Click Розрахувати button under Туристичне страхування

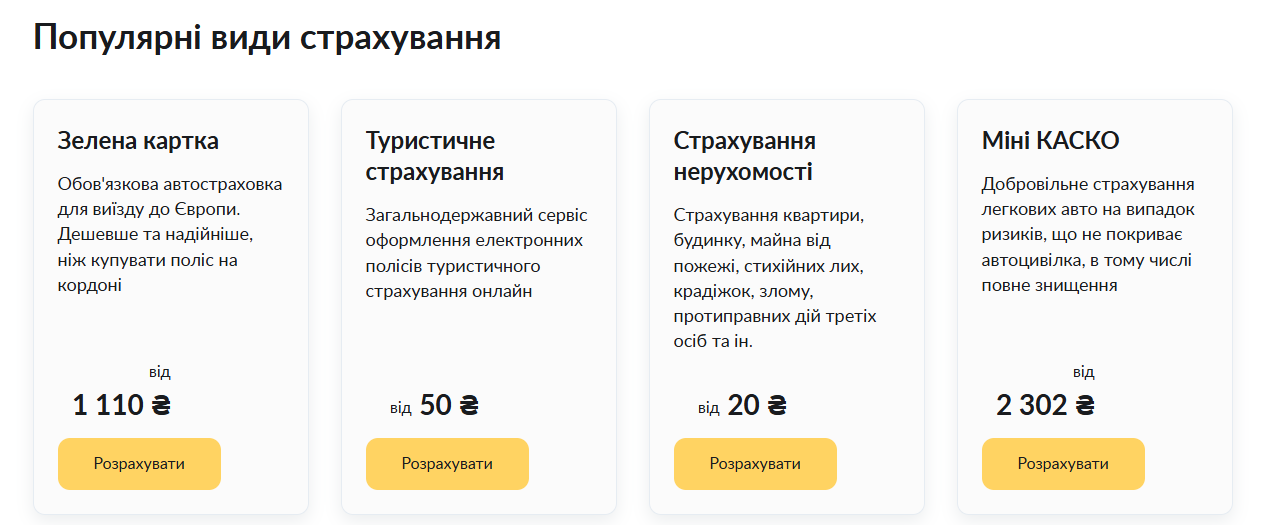click(x=447, y=464)
